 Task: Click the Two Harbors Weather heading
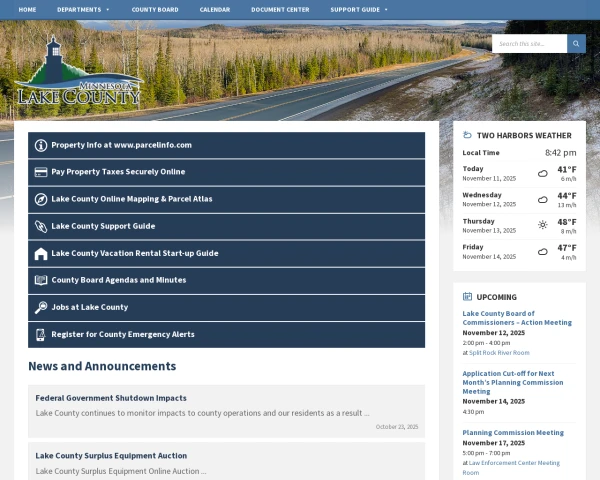coord(524,136)
